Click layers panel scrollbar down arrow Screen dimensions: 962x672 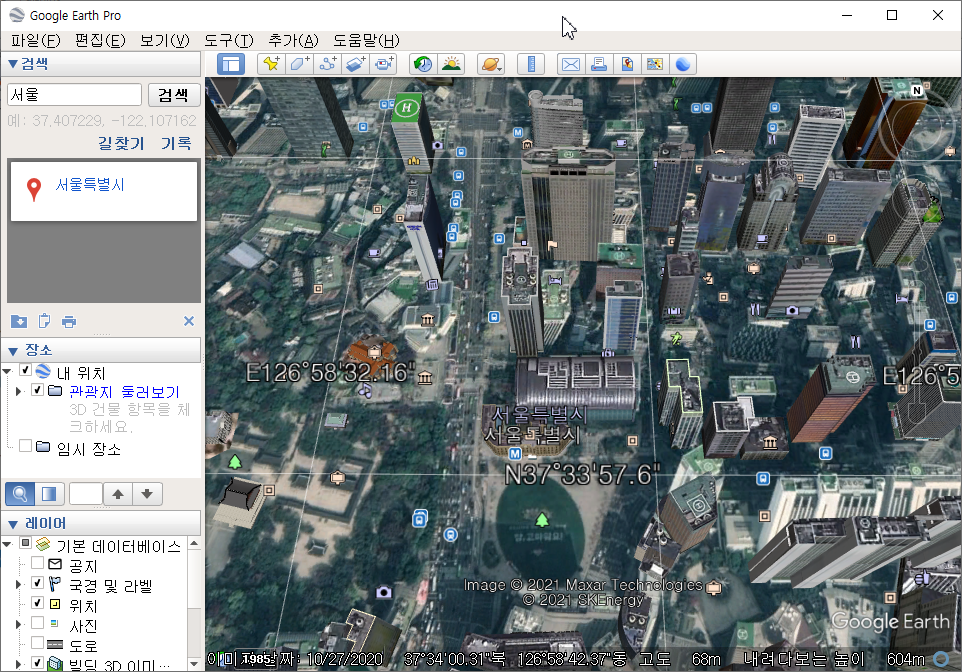coord(194,664)
